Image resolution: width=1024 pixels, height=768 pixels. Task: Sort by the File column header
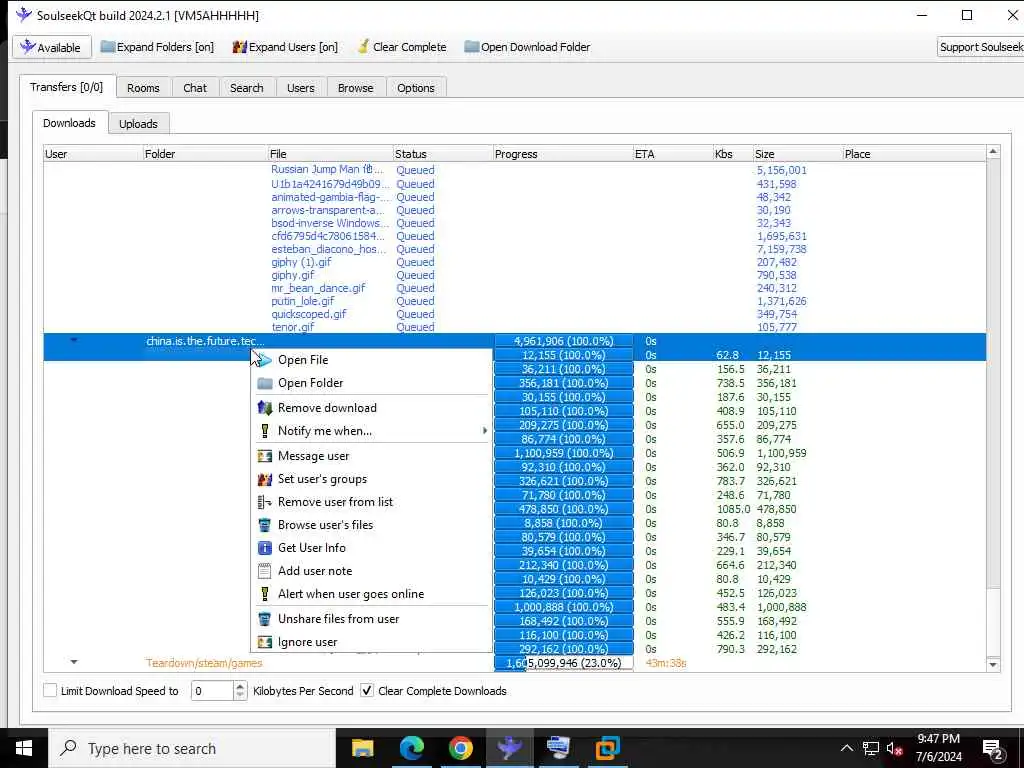[330, 154]
